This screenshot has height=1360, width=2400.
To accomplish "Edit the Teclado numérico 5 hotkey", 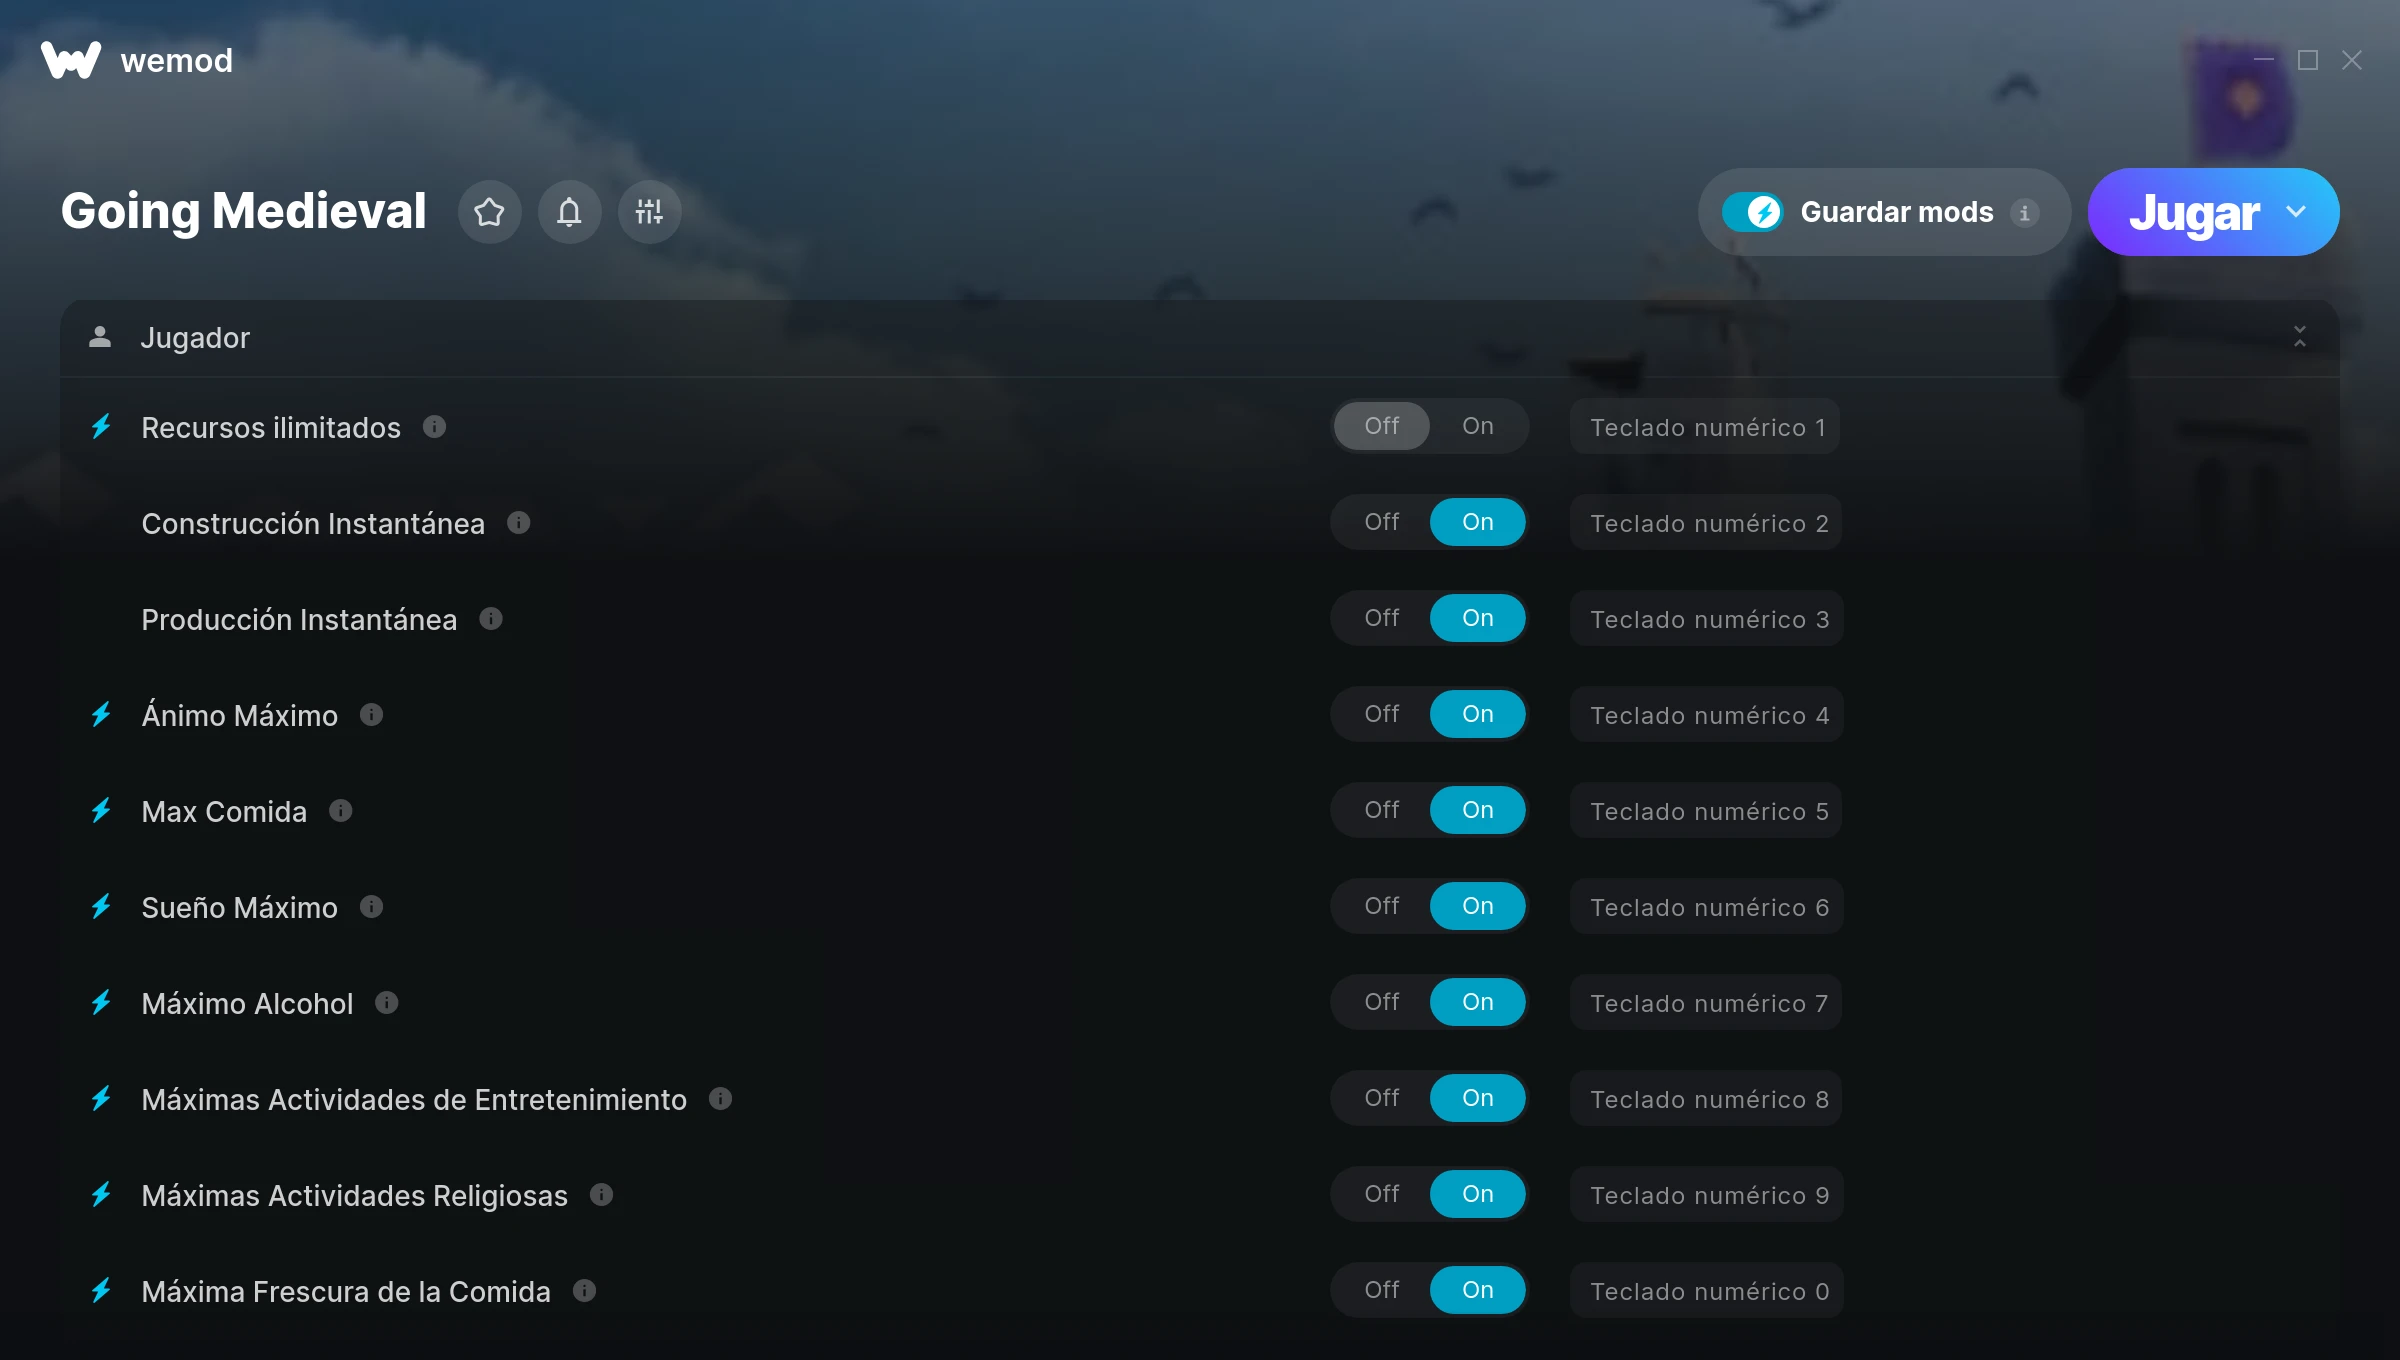I will tap(1706, 811).
